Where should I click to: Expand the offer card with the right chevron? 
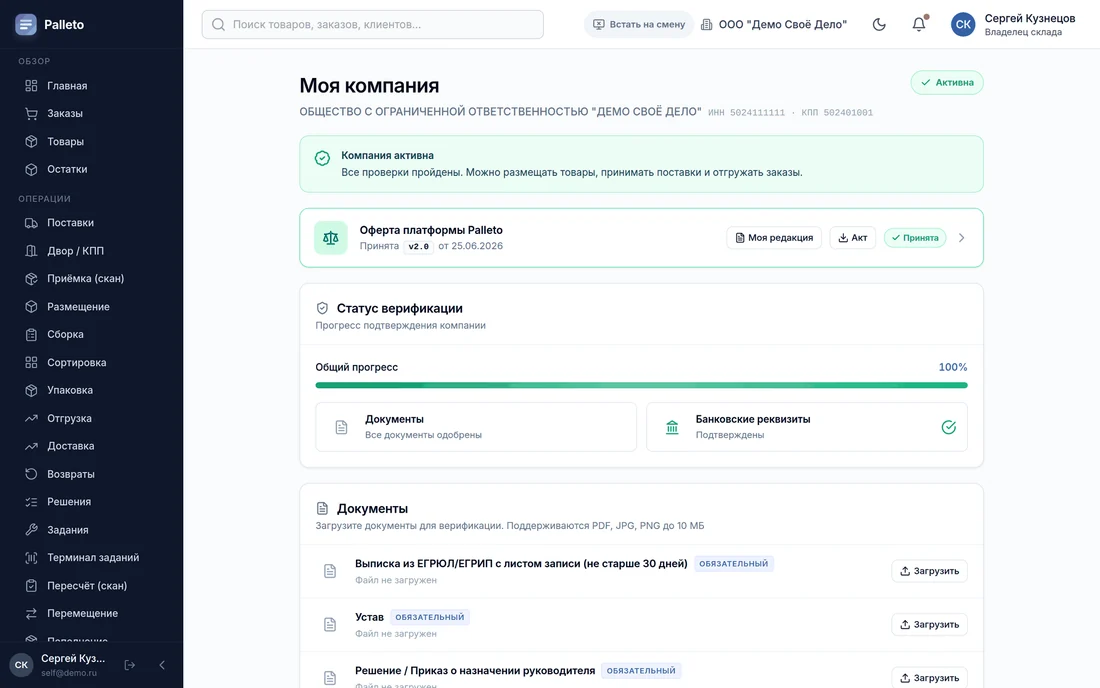[962, 238]
